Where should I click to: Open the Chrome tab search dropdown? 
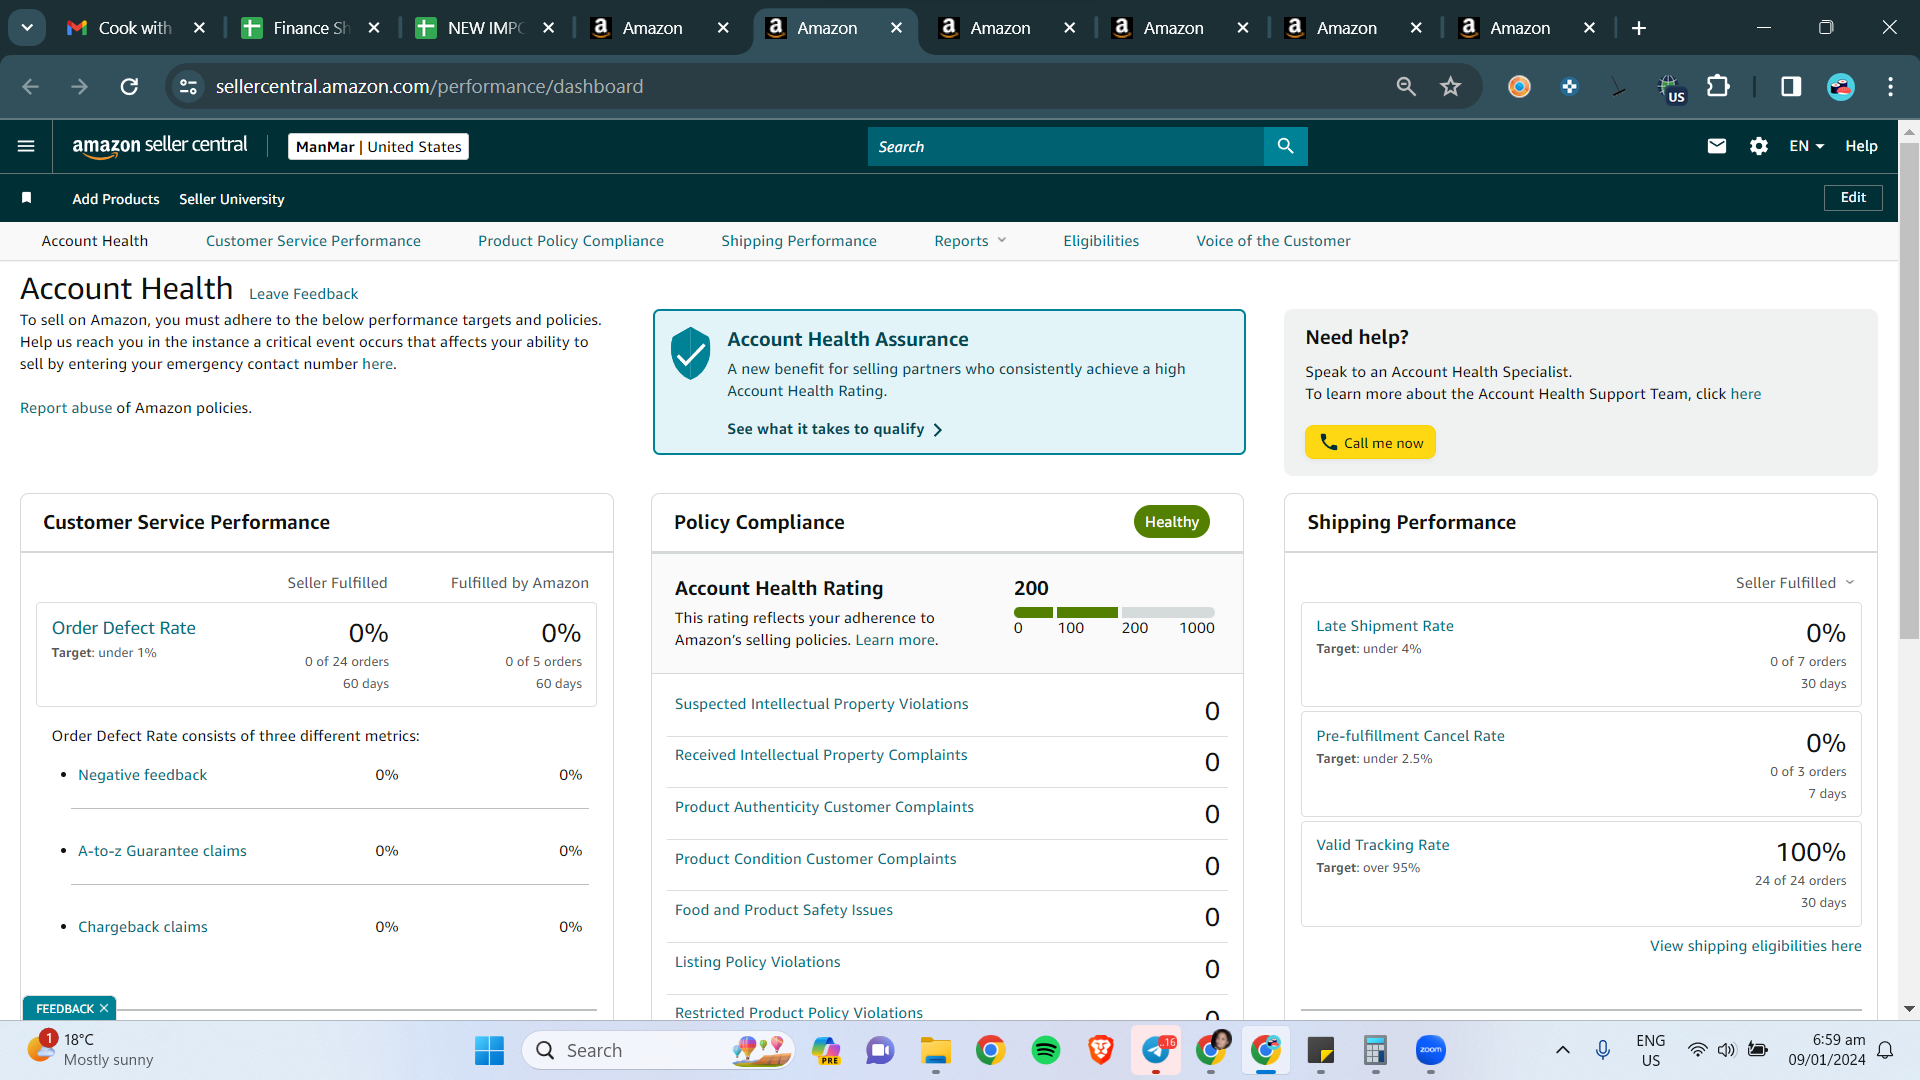tap(27, 28)
